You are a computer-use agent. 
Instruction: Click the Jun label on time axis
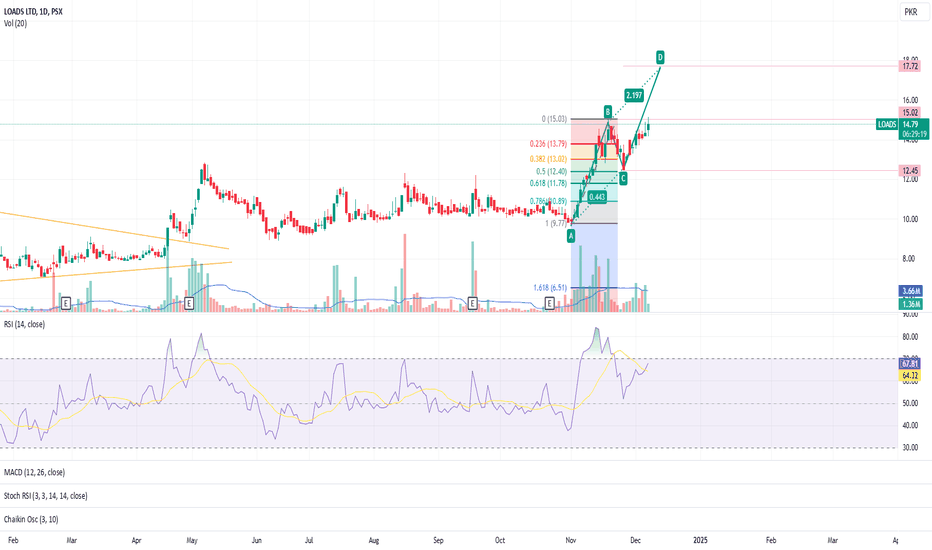[257, 540]
